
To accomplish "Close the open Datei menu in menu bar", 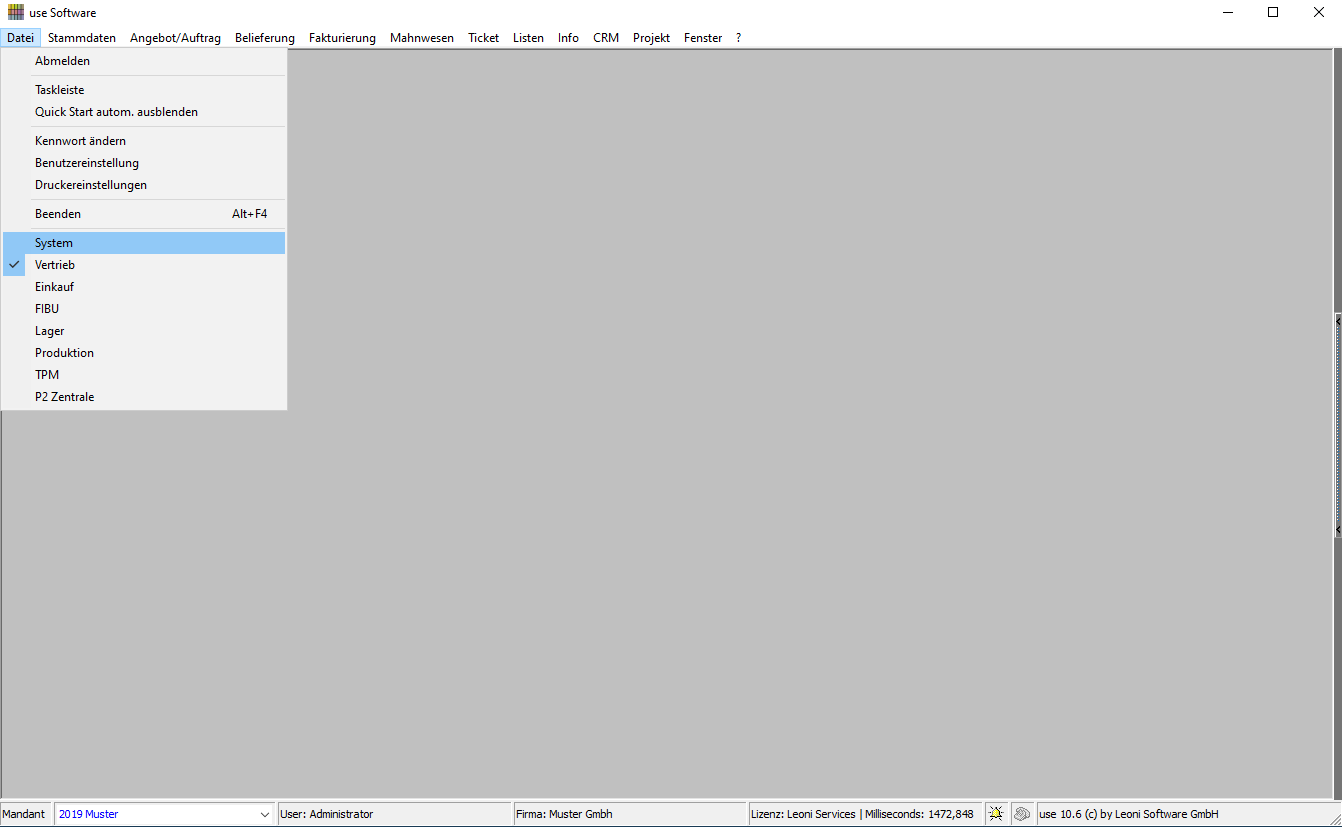I will click(x=21, y=38).
